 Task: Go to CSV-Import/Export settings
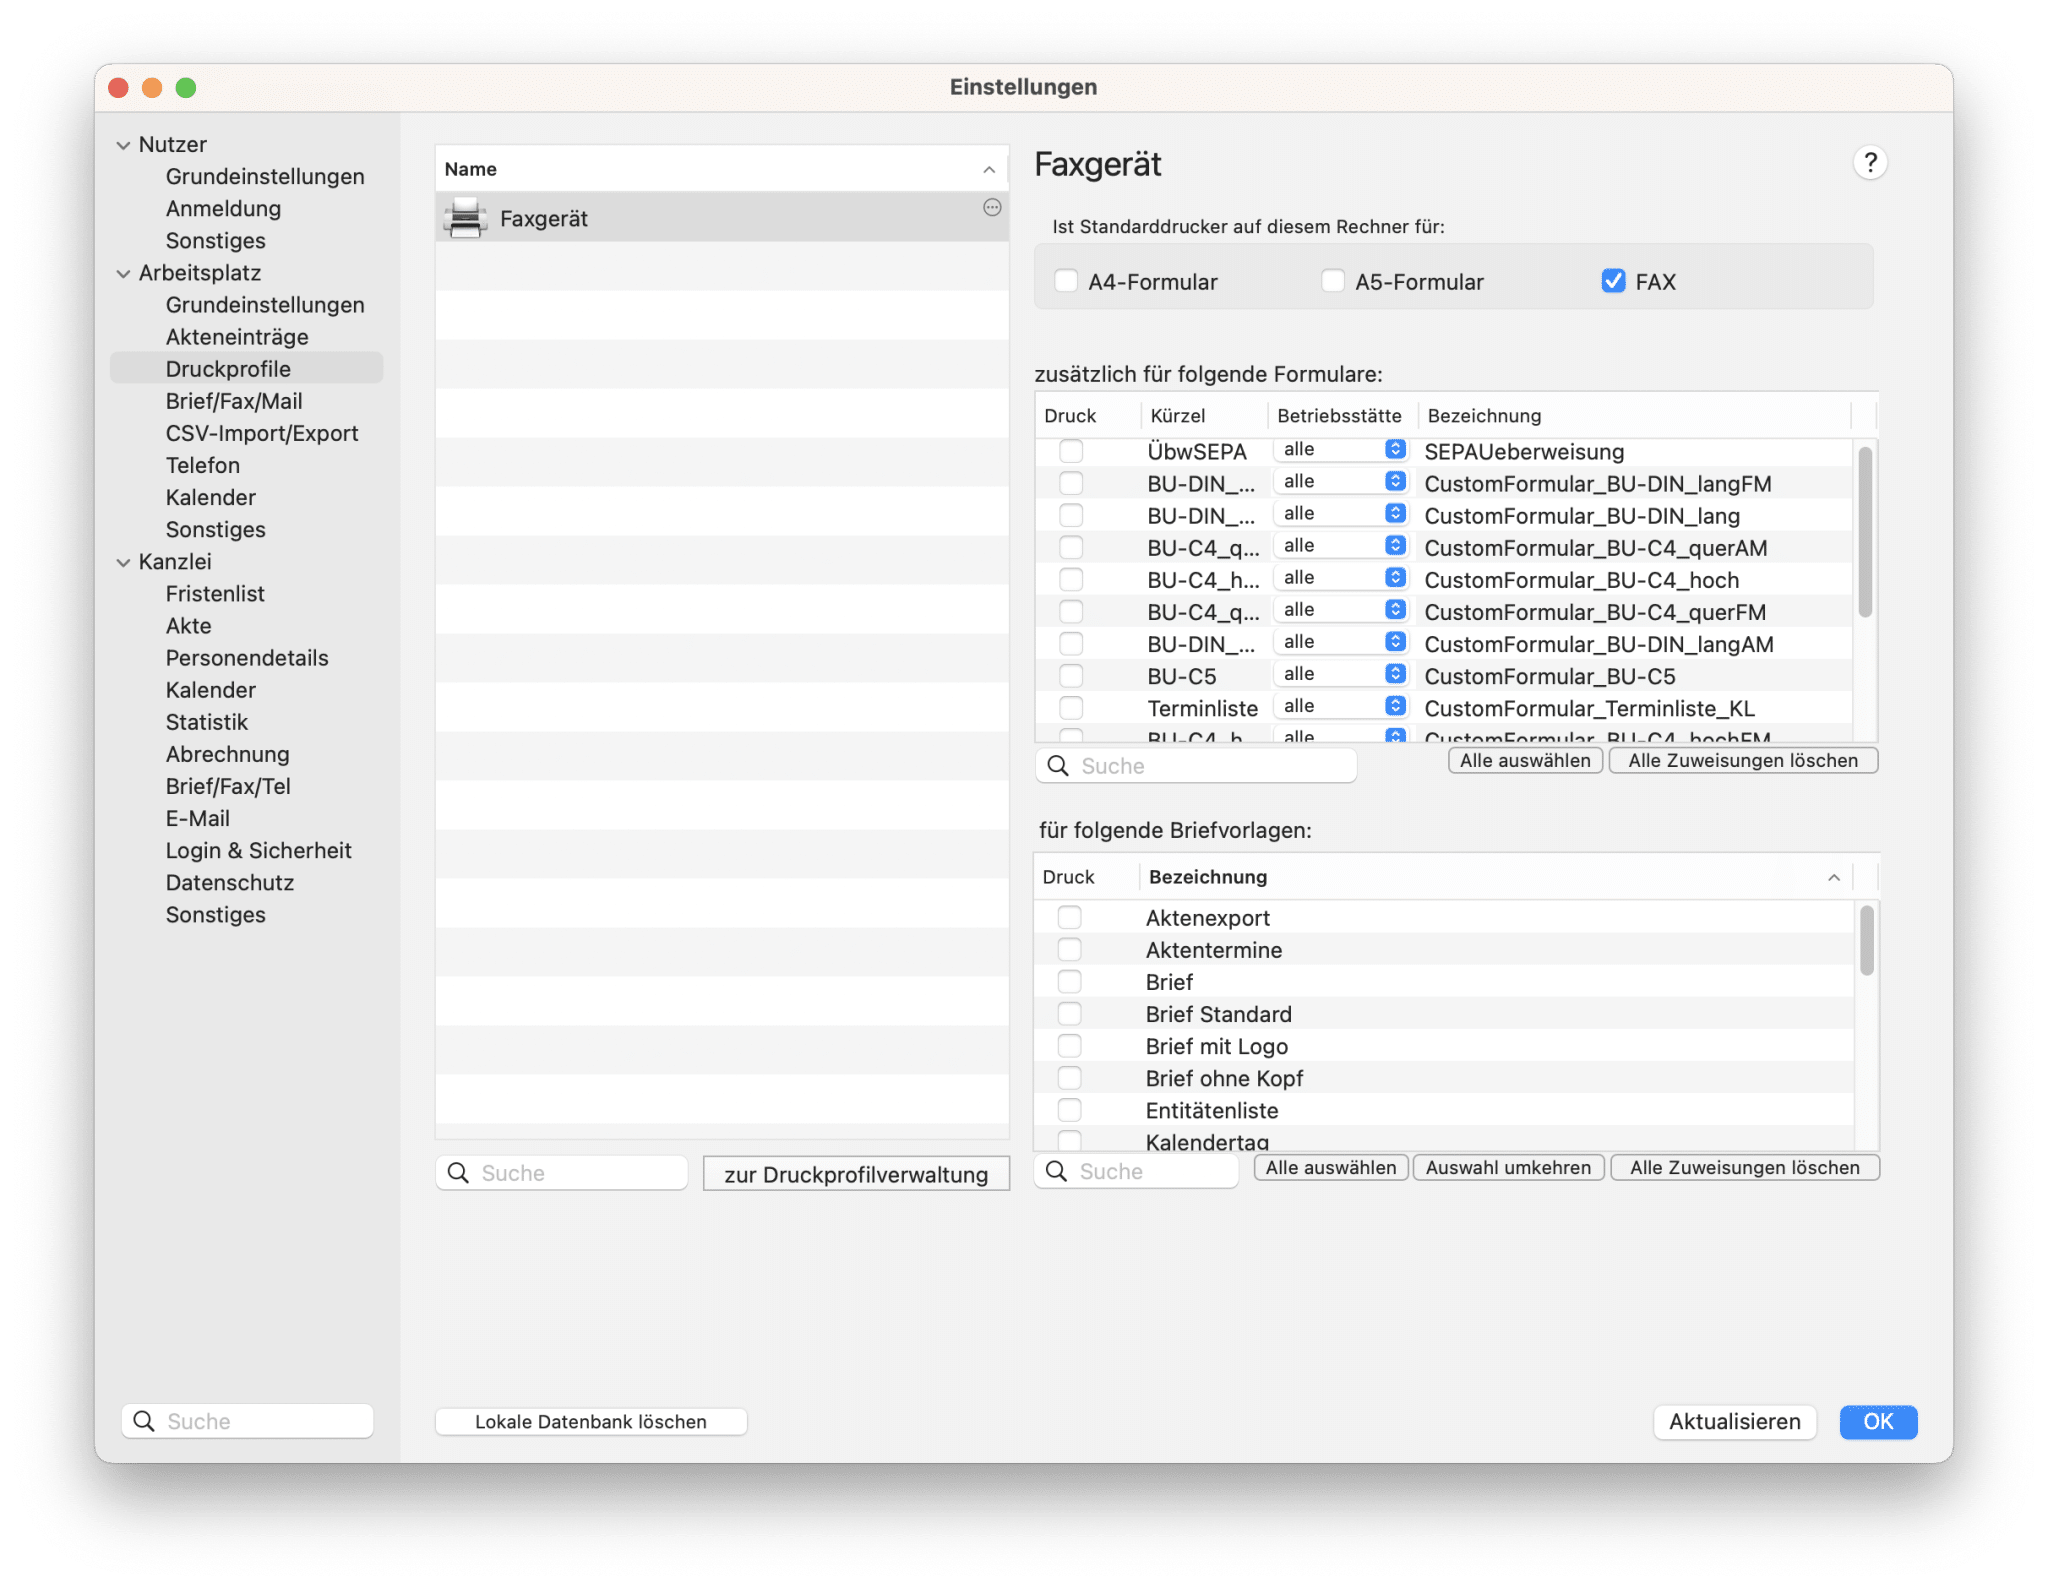(x=262, y=433)
